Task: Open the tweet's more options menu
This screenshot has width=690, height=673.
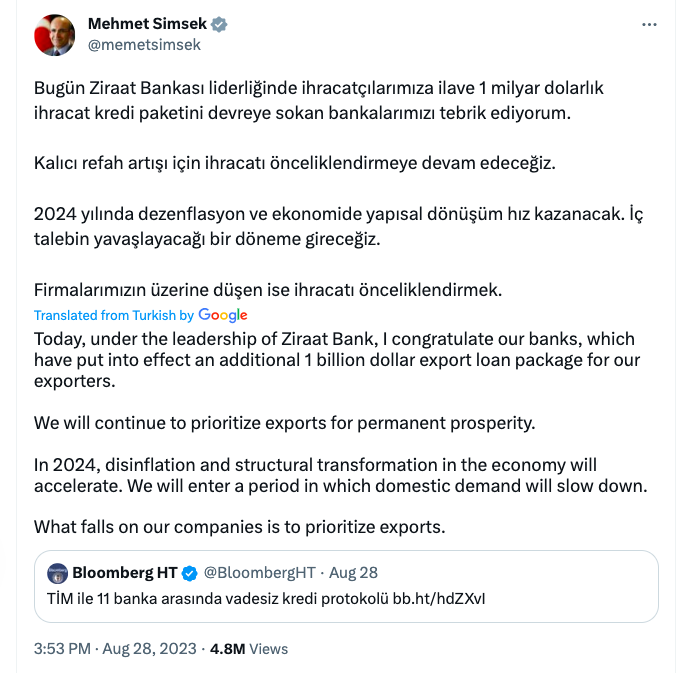Action: point(649,23)
